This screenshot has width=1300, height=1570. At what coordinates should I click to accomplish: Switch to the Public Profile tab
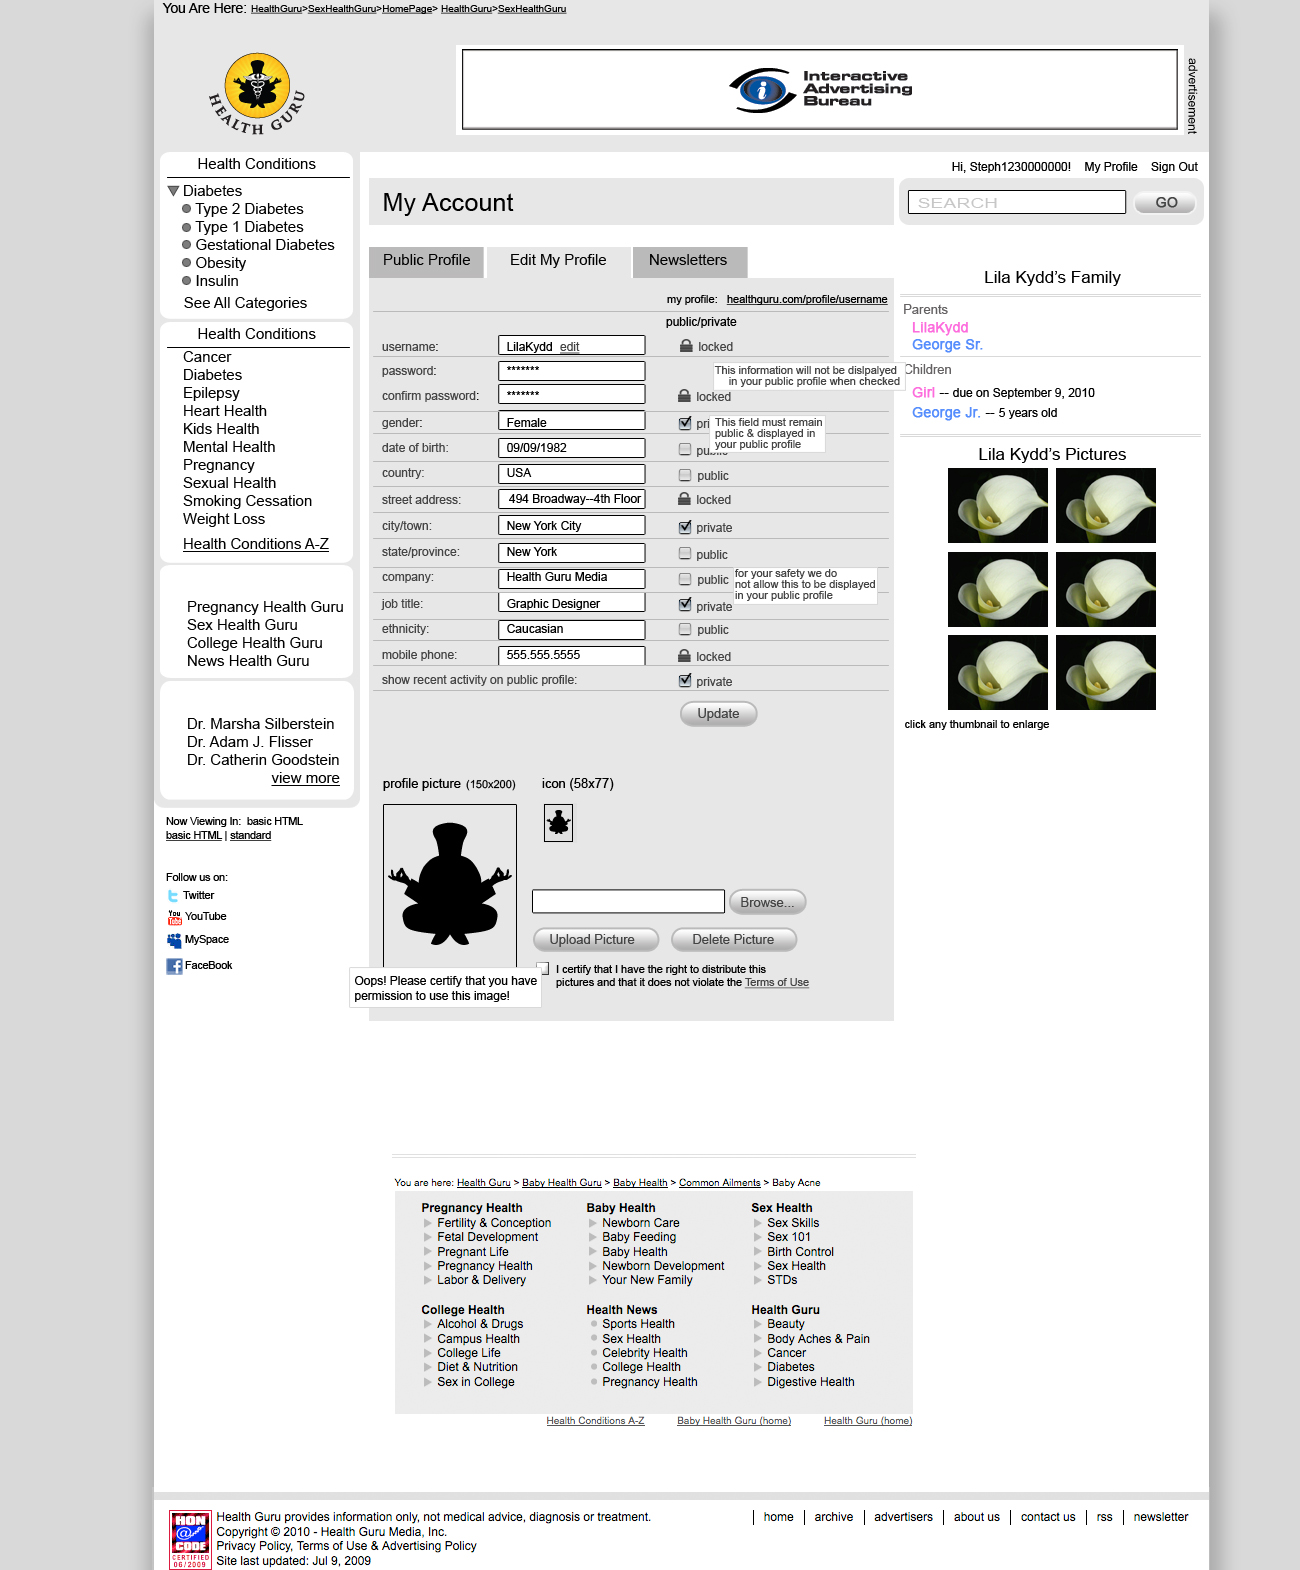coord(426,260)
